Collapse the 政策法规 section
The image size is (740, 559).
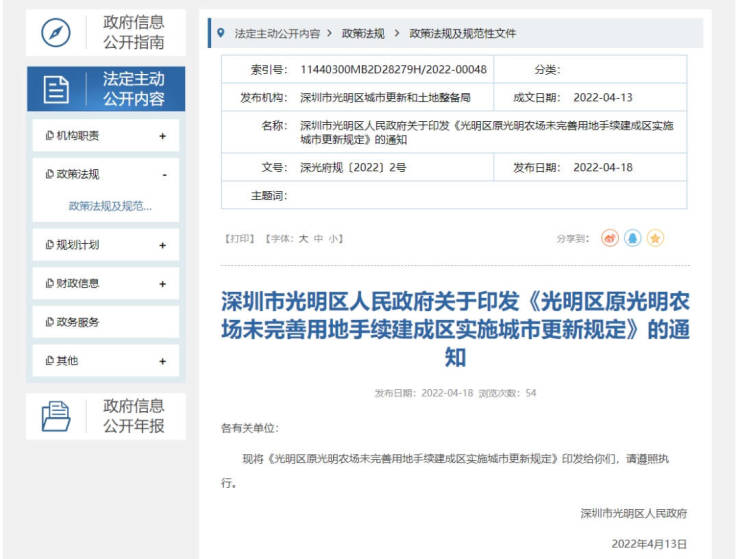pos(164,174)
